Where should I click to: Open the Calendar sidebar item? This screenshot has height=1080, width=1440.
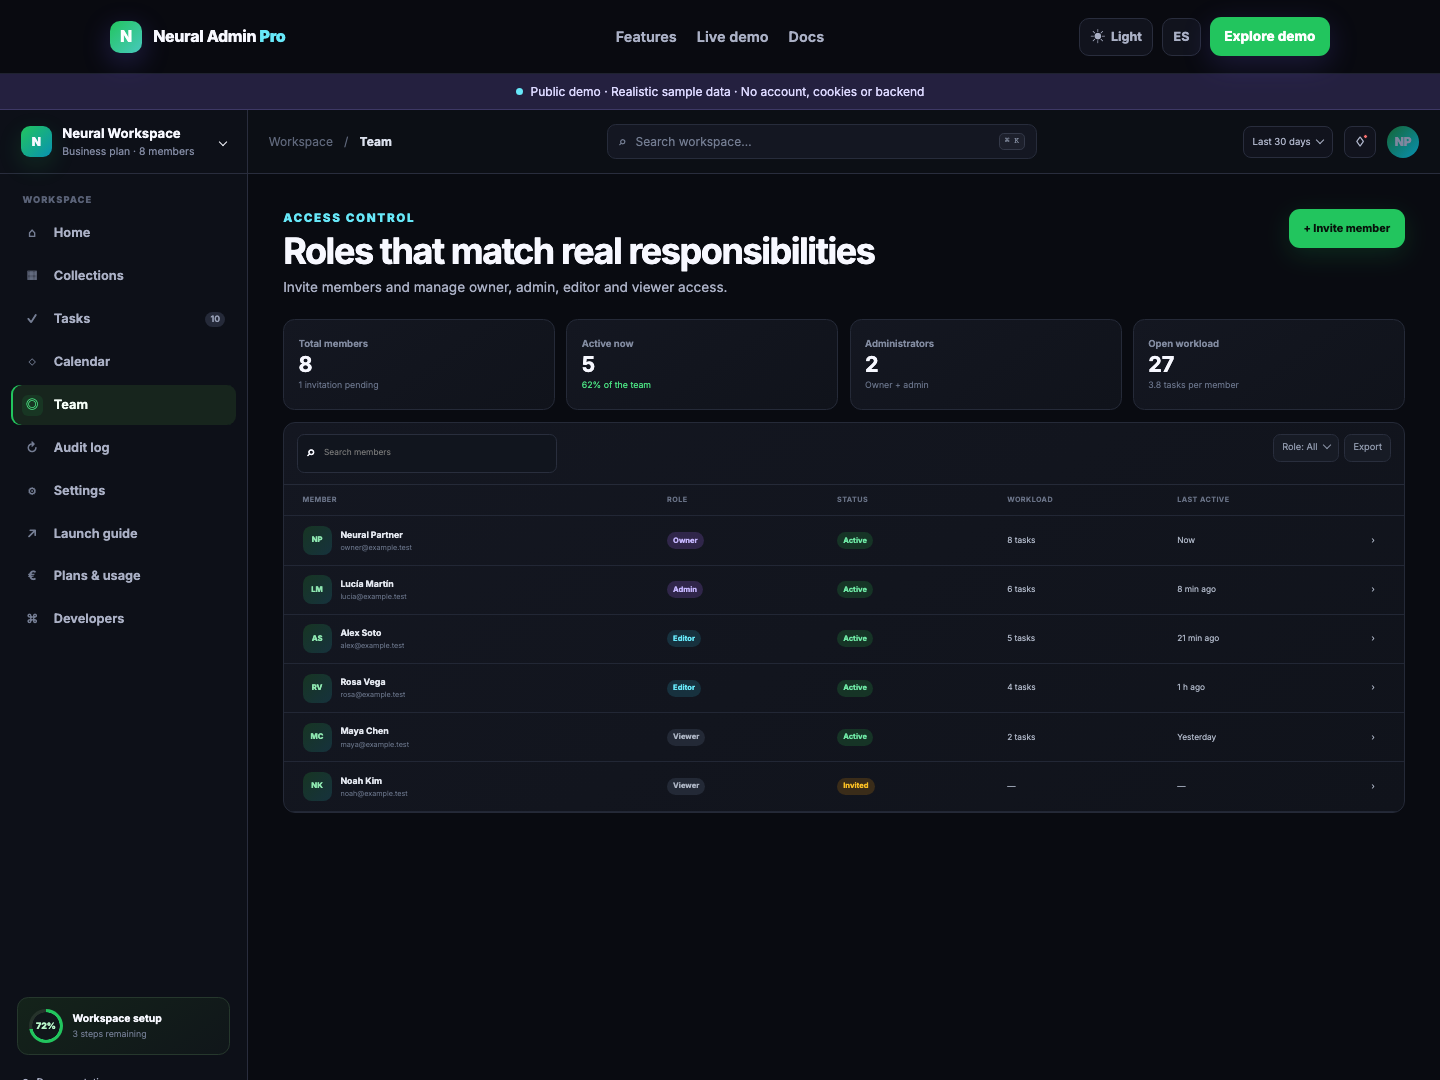tap(124, 362)
